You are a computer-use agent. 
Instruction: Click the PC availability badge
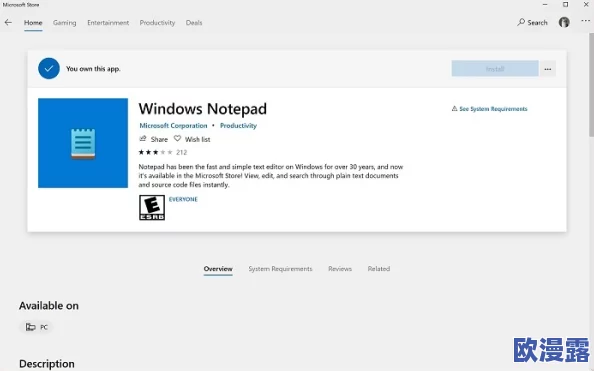pyautogui.click(x=36, y=327)
